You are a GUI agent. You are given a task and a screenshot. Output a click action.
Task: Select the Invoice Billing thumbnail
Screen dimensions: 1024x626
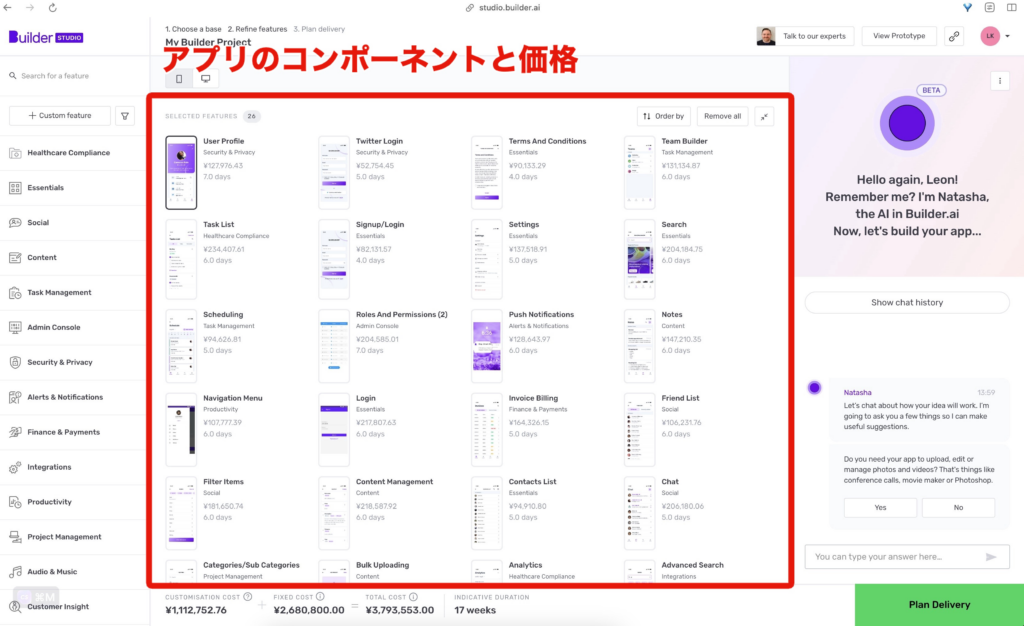pyautogui.click(x=487, y=430)
